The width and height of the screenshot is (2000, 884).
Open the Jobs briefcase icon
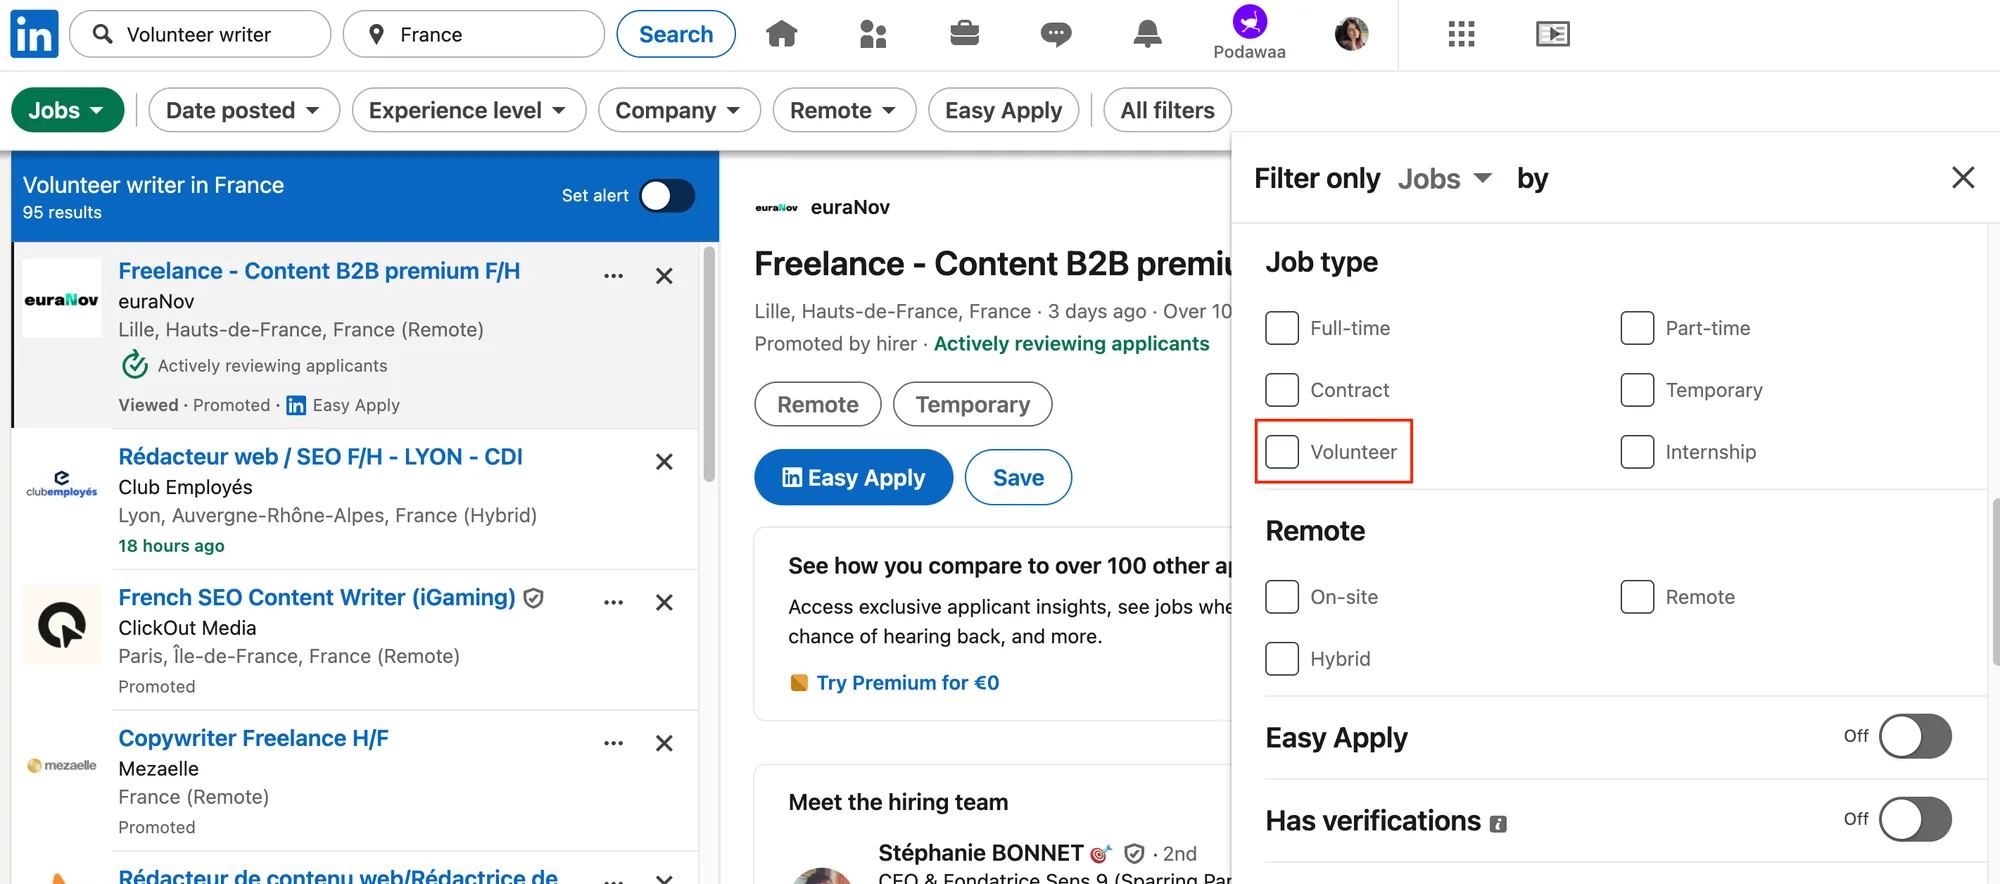click(x=964, y=34)
